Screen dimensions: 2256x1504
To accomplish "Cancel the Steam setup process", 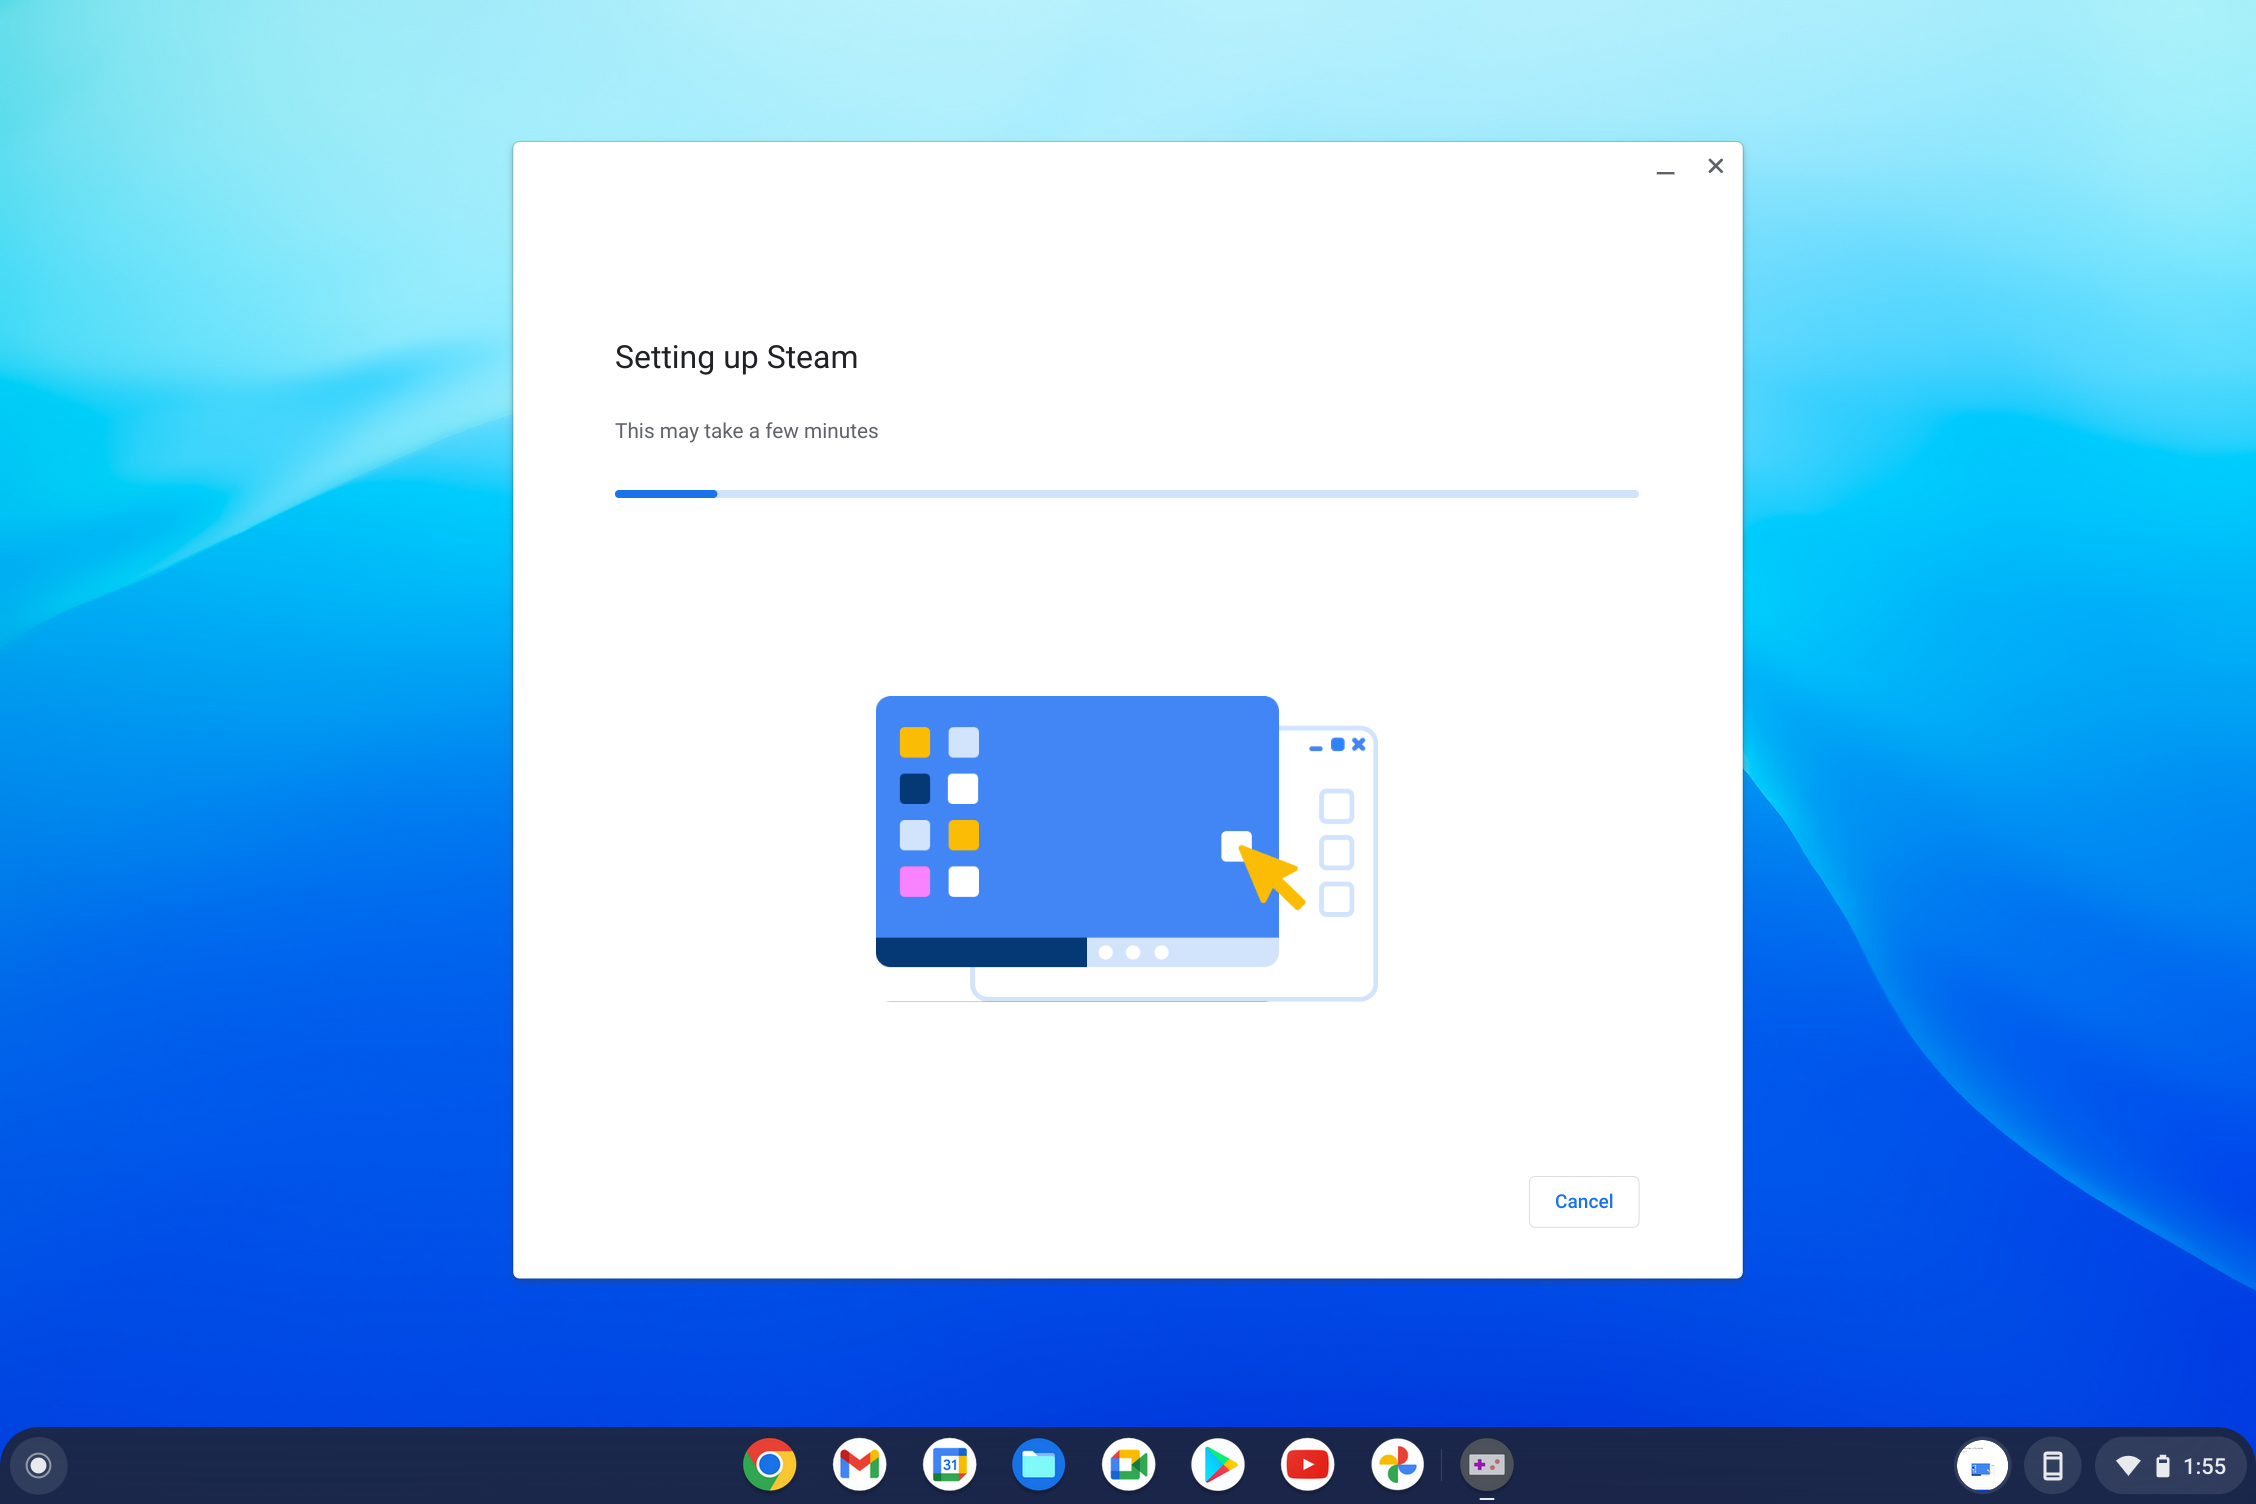I will (1583, 1201).
